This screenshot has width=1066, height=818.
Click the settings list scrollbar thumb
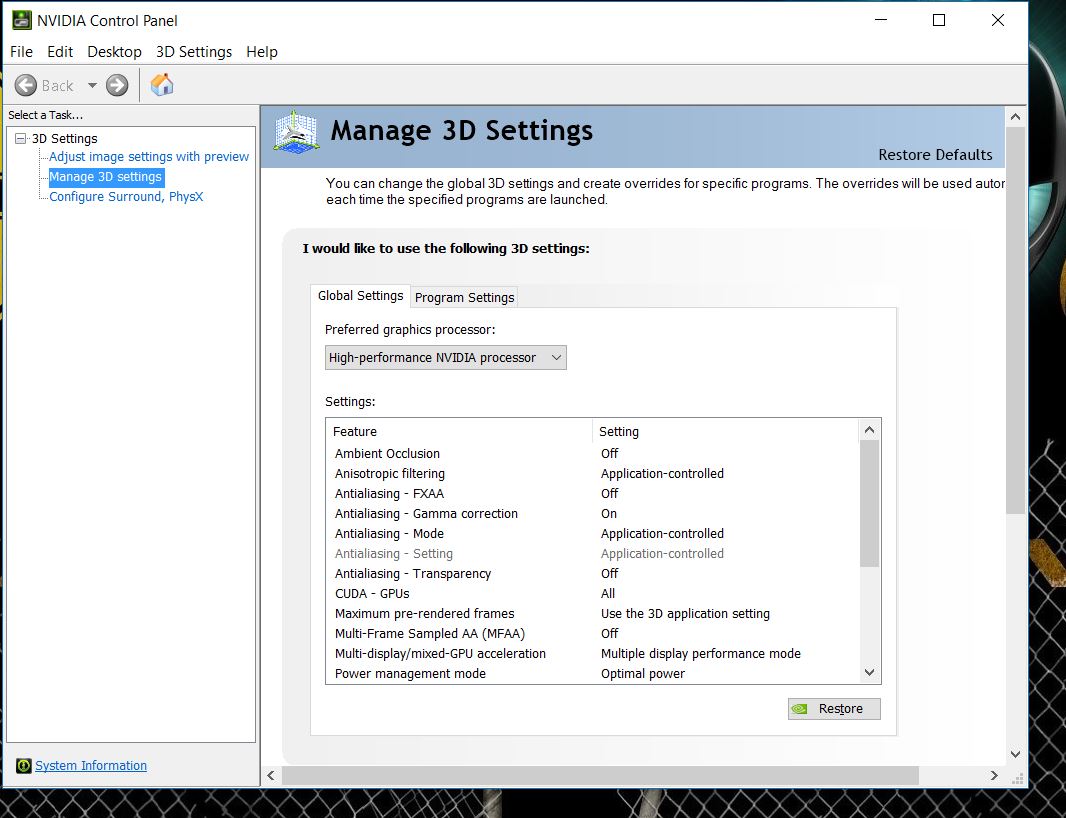point(869,503)
